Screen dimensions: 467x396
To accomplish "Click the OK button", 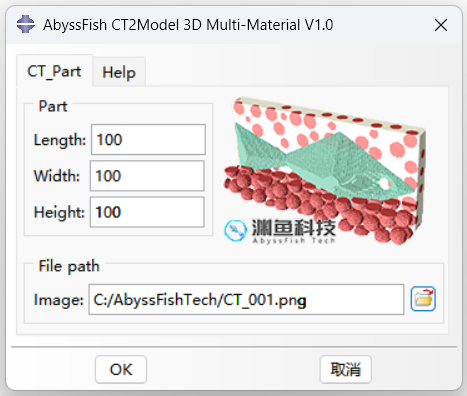I will tap(121, 369).
